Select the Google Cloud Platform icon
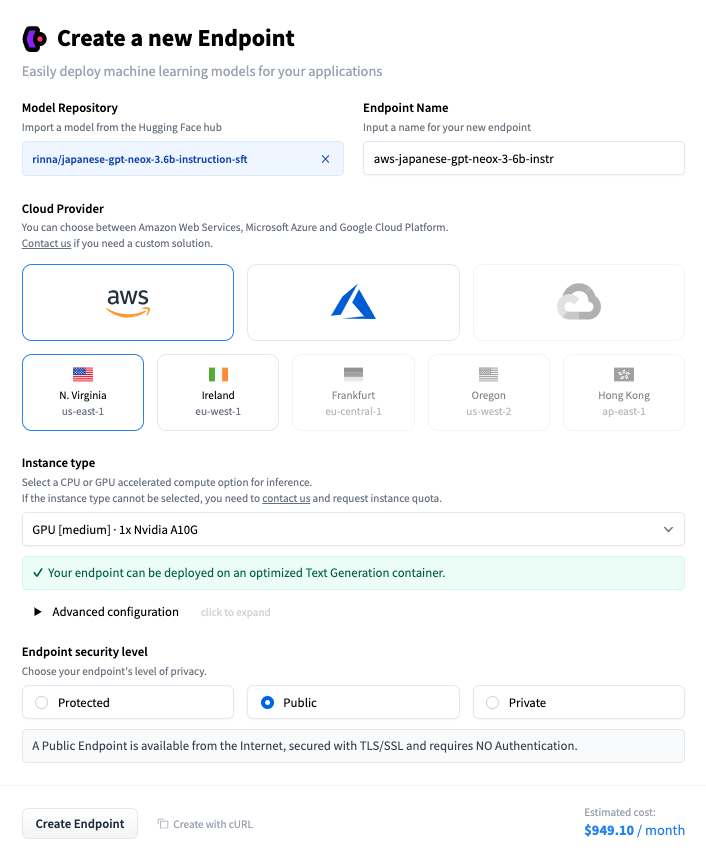Image resolution: width=706 pixels, height=861 pixels. coord(578,302)
